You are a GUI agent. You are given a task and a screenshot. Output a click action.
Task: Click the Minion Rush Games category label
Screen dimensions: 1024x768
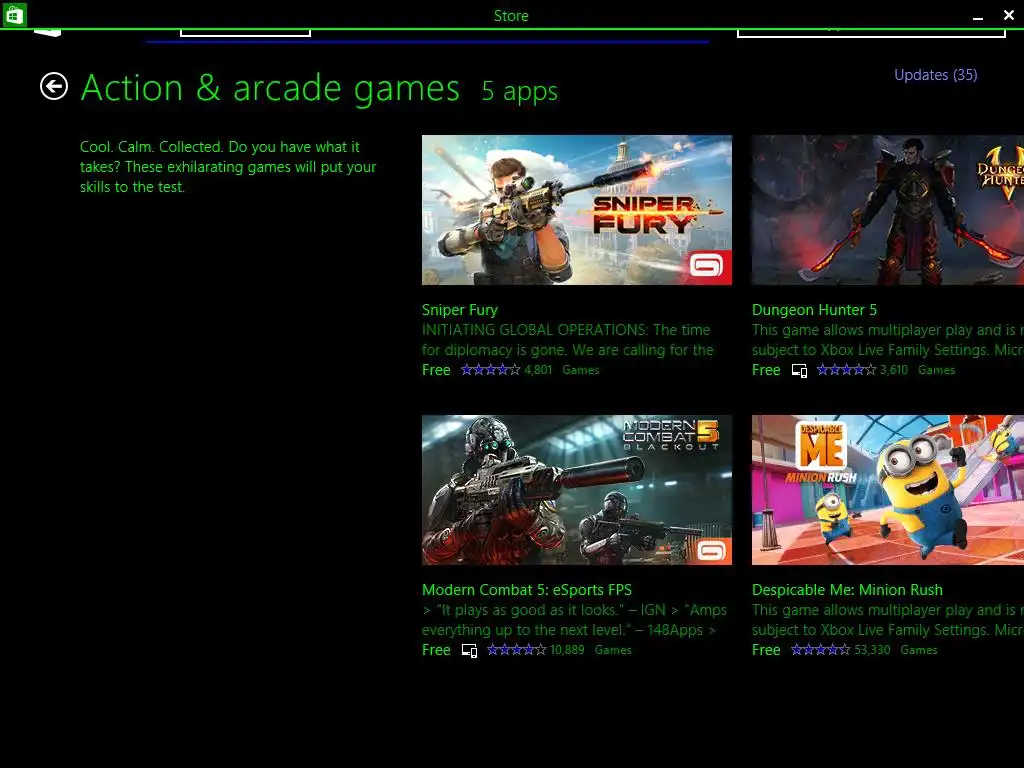(919, 650)
